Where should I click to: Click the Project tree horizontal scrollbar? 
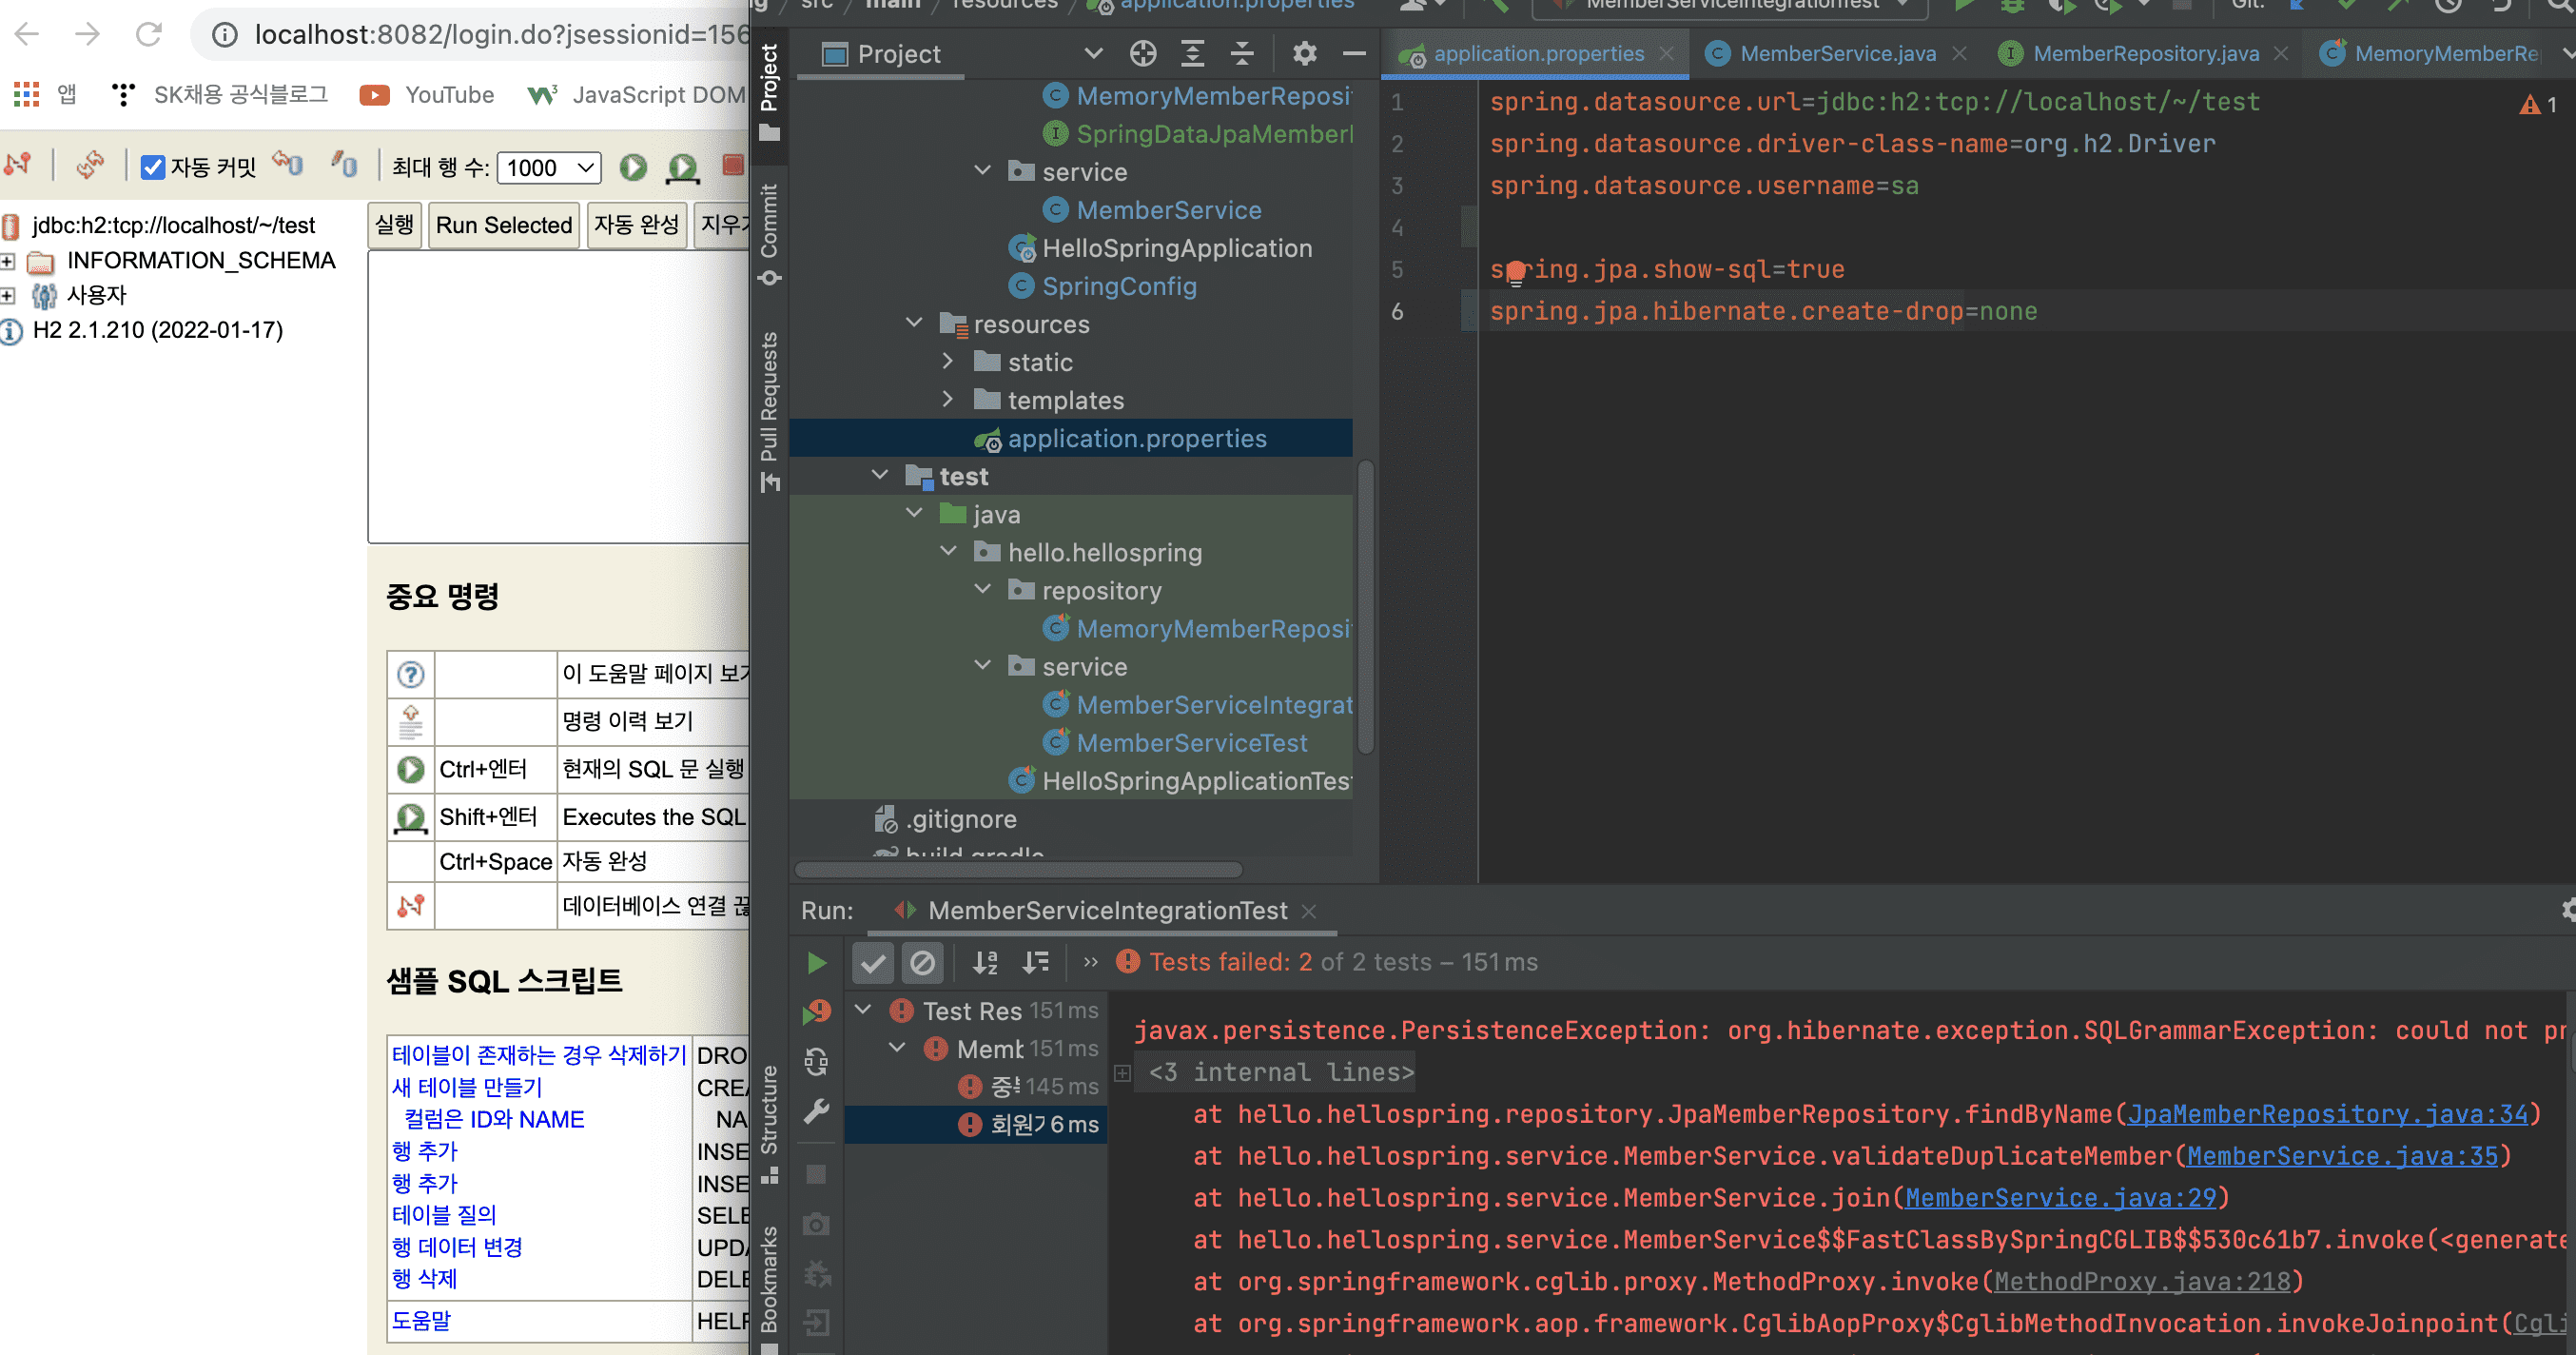(1018, 870)
